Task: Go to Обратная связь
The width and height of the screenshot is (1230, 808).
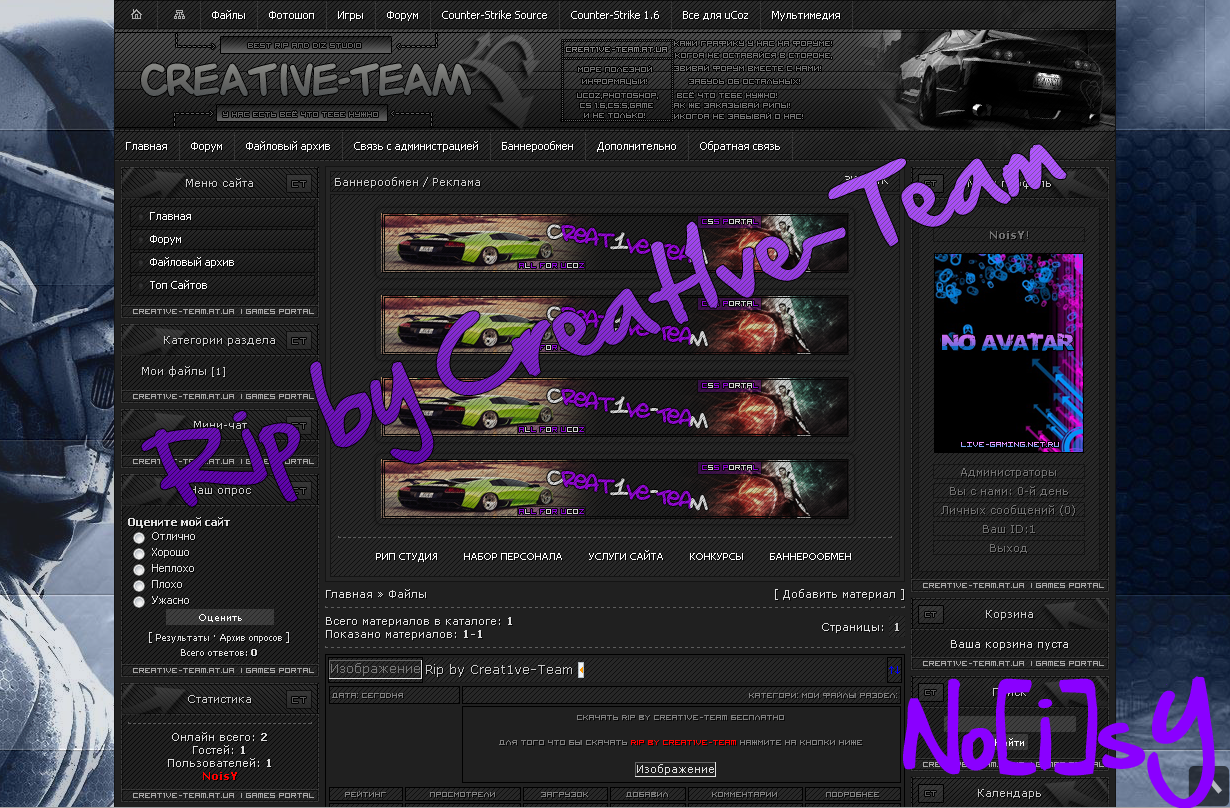Action: click(x=739, y=146)
